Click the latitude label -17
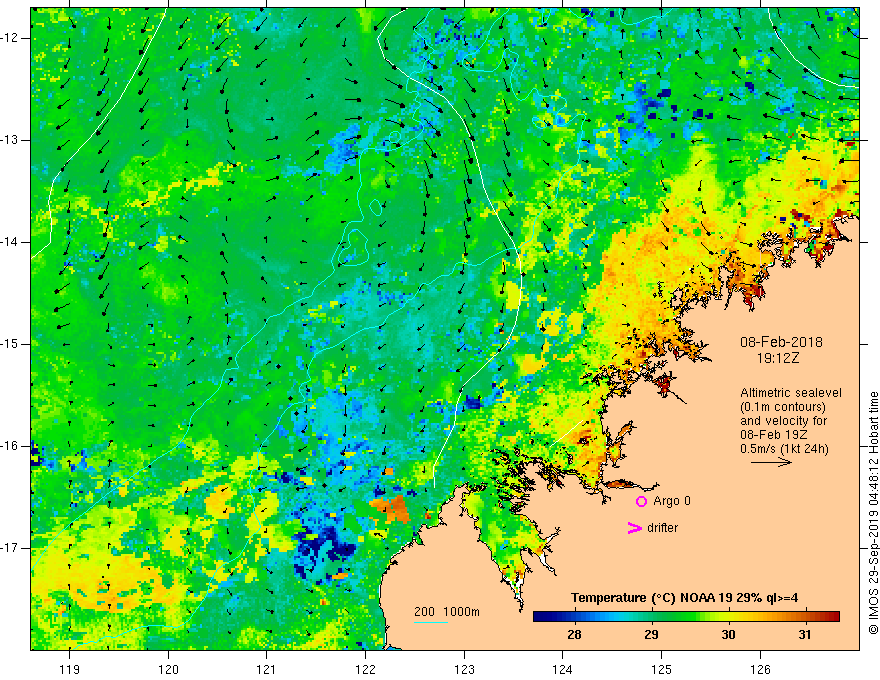 click(10, 548)
